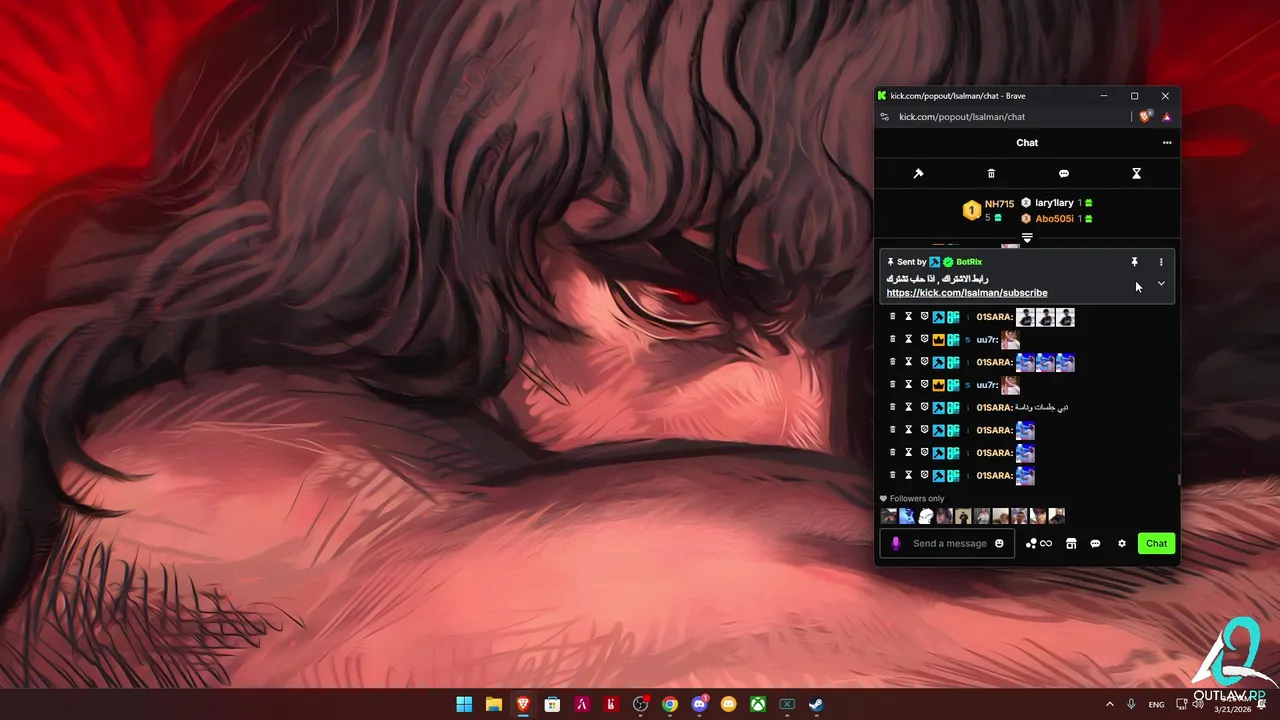
Task: Open Xbox app from taskbar
Action: pyautogui.click(x=758, y=704)
